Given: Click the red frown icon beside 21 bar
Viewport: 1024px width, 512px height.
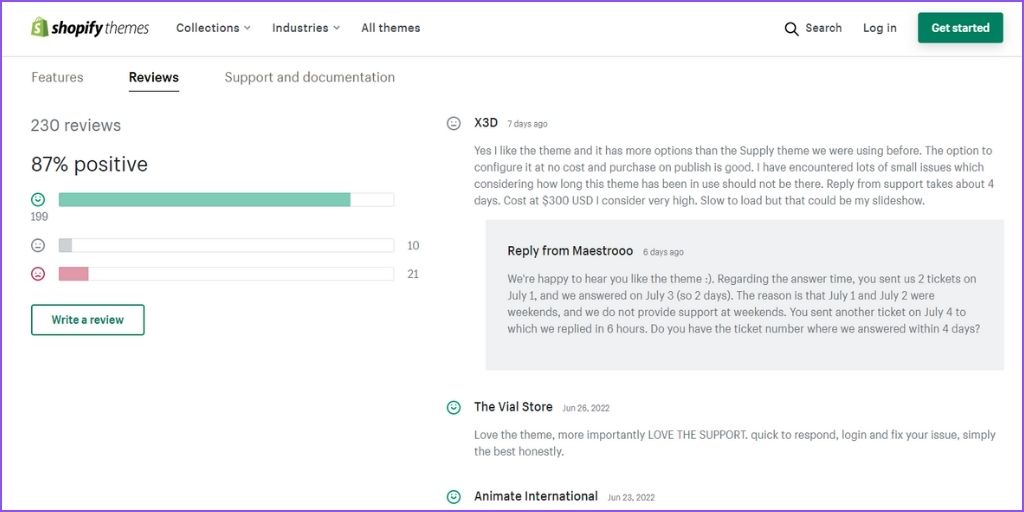Looking at the screenshot, I should pos(38,274).
